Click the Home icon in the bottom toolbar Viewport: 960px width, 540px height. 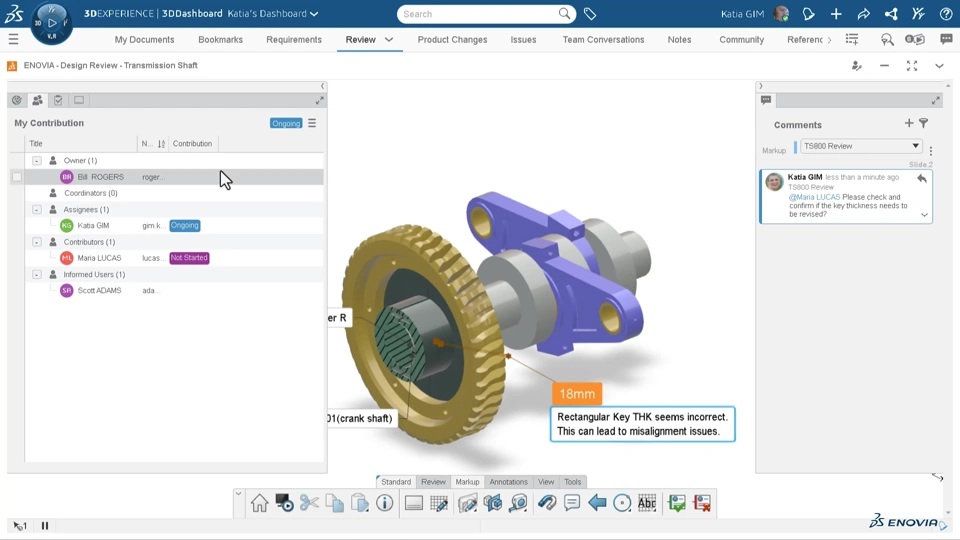259,503
